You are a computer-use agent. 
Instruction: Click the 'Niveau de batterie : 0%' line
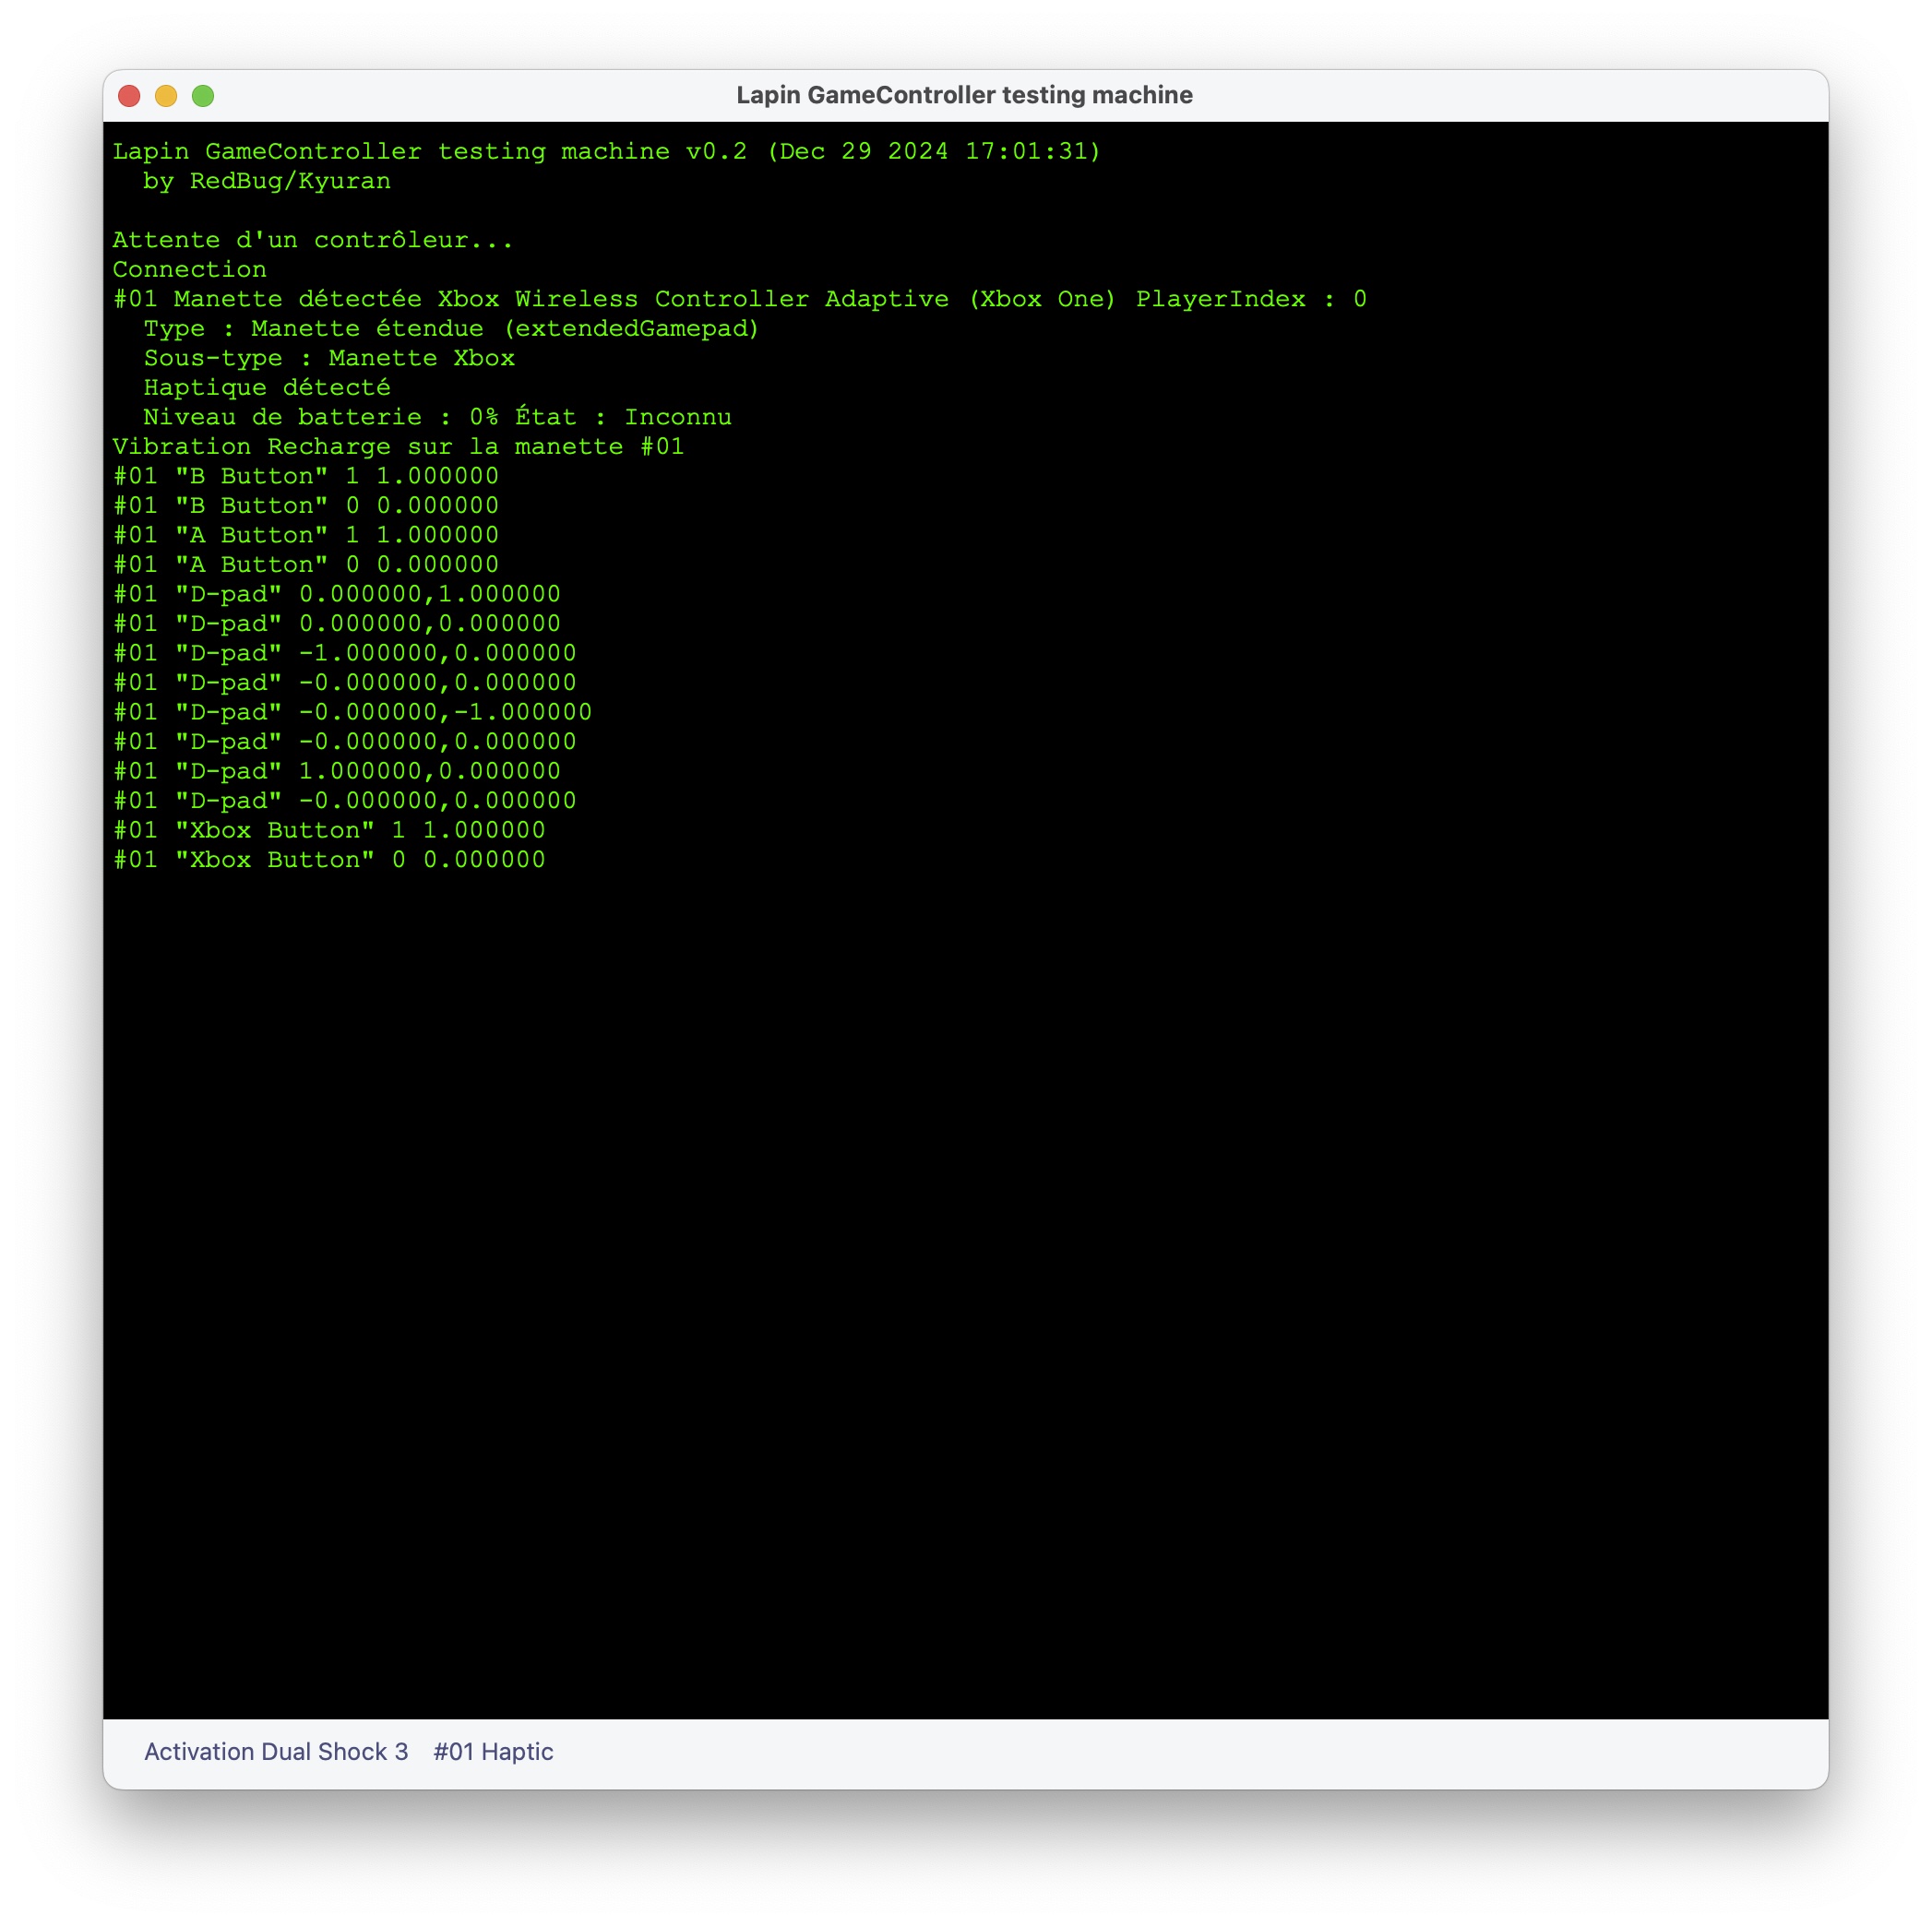coord(437,417)
